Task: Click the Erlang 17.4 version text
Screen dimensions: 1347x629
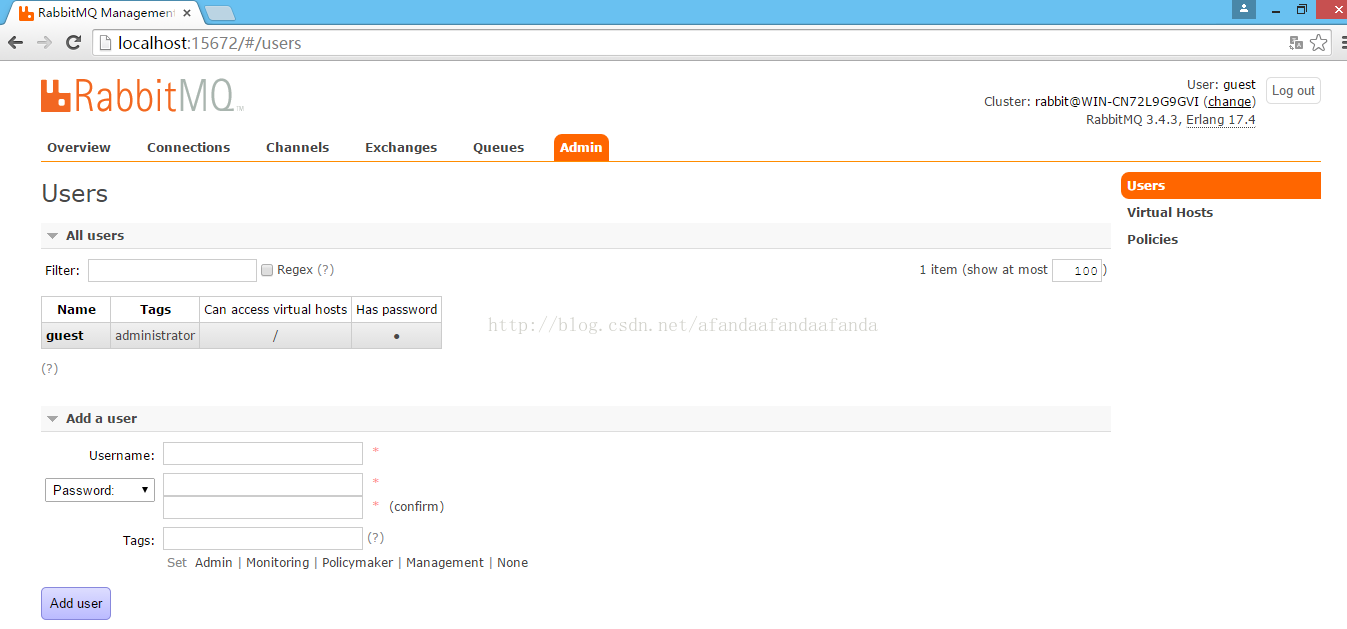Action: pyautogui.click(x=1220, y=120)
